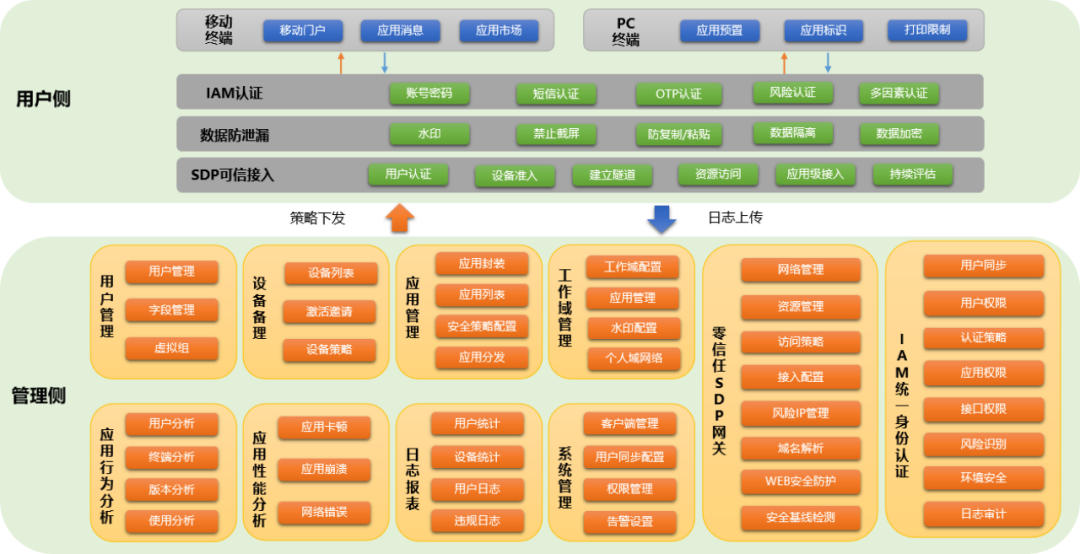The width and height of the screenshot is (1080, 554).
Task: Click WEB安全防护 in the 零信任SDP网关 group
Action: point(800,481)
